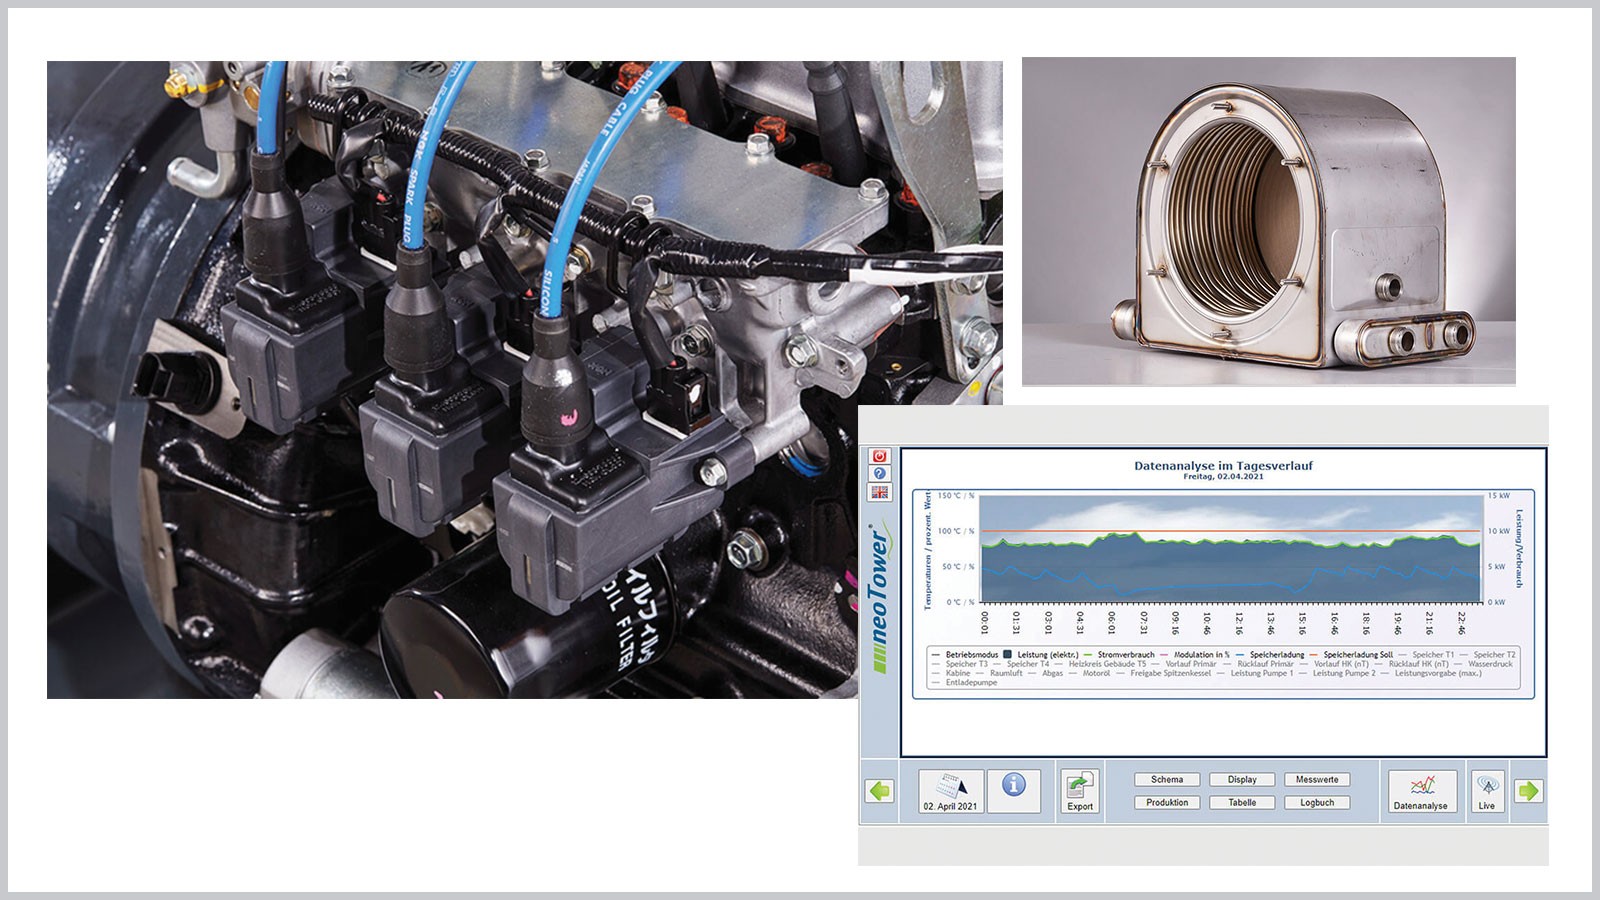Go forward with the green right arrow
The image size is (1600, 900).
pyautogui.click(x=1528, y=791)
